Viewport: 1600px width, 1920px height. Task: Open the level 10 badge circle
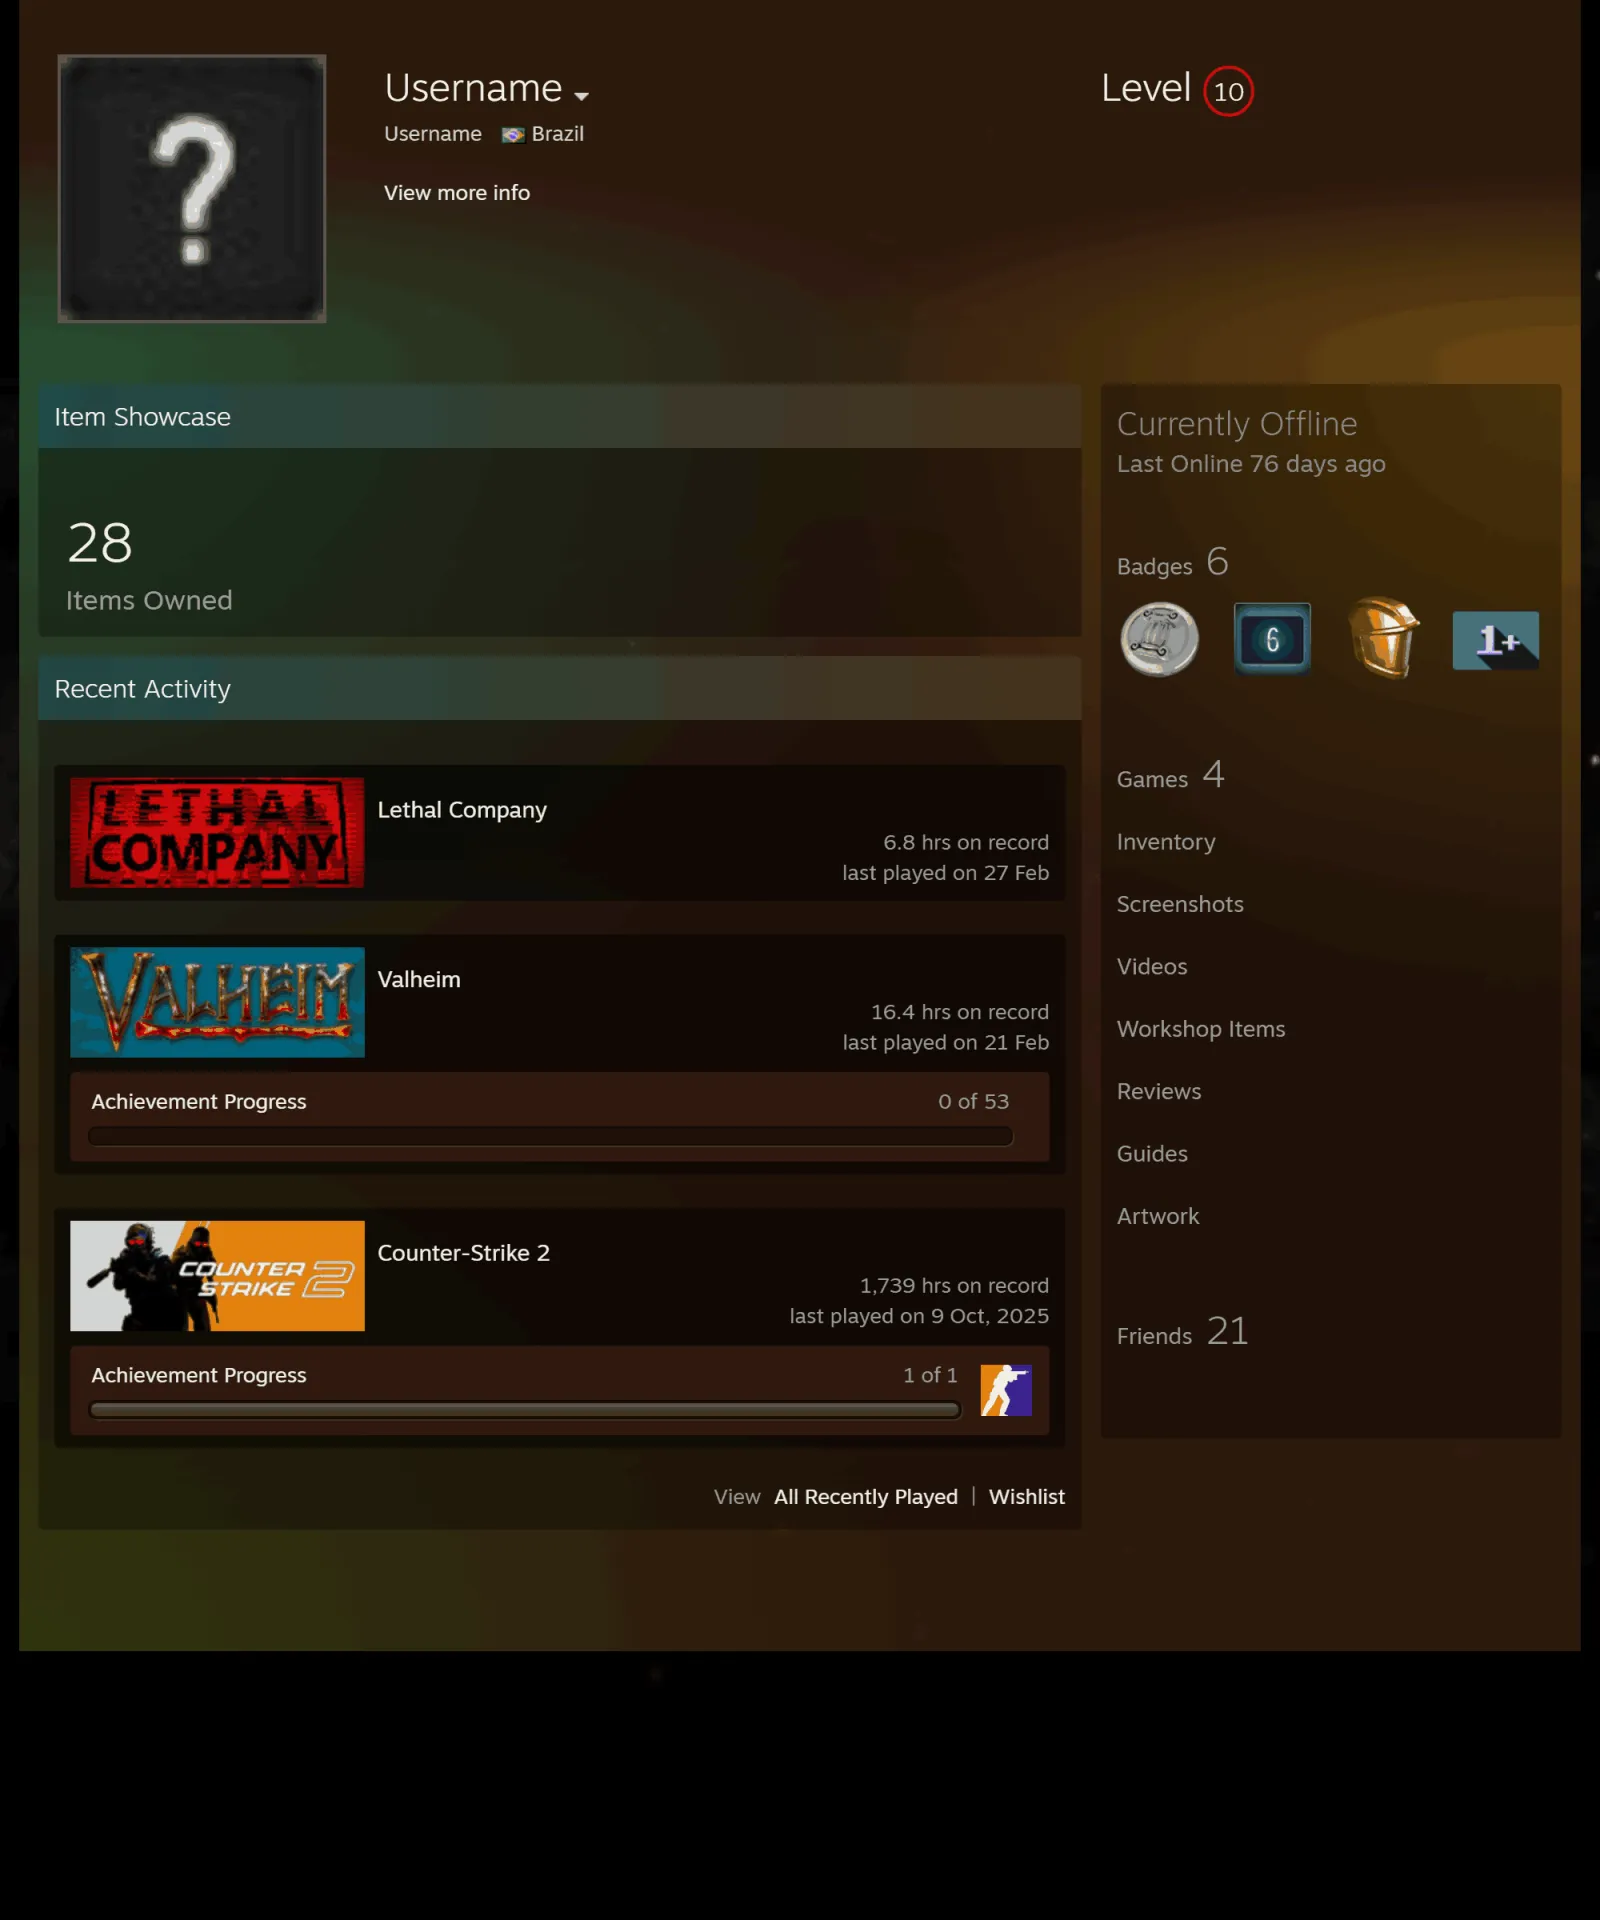(x=1228, y=91)
